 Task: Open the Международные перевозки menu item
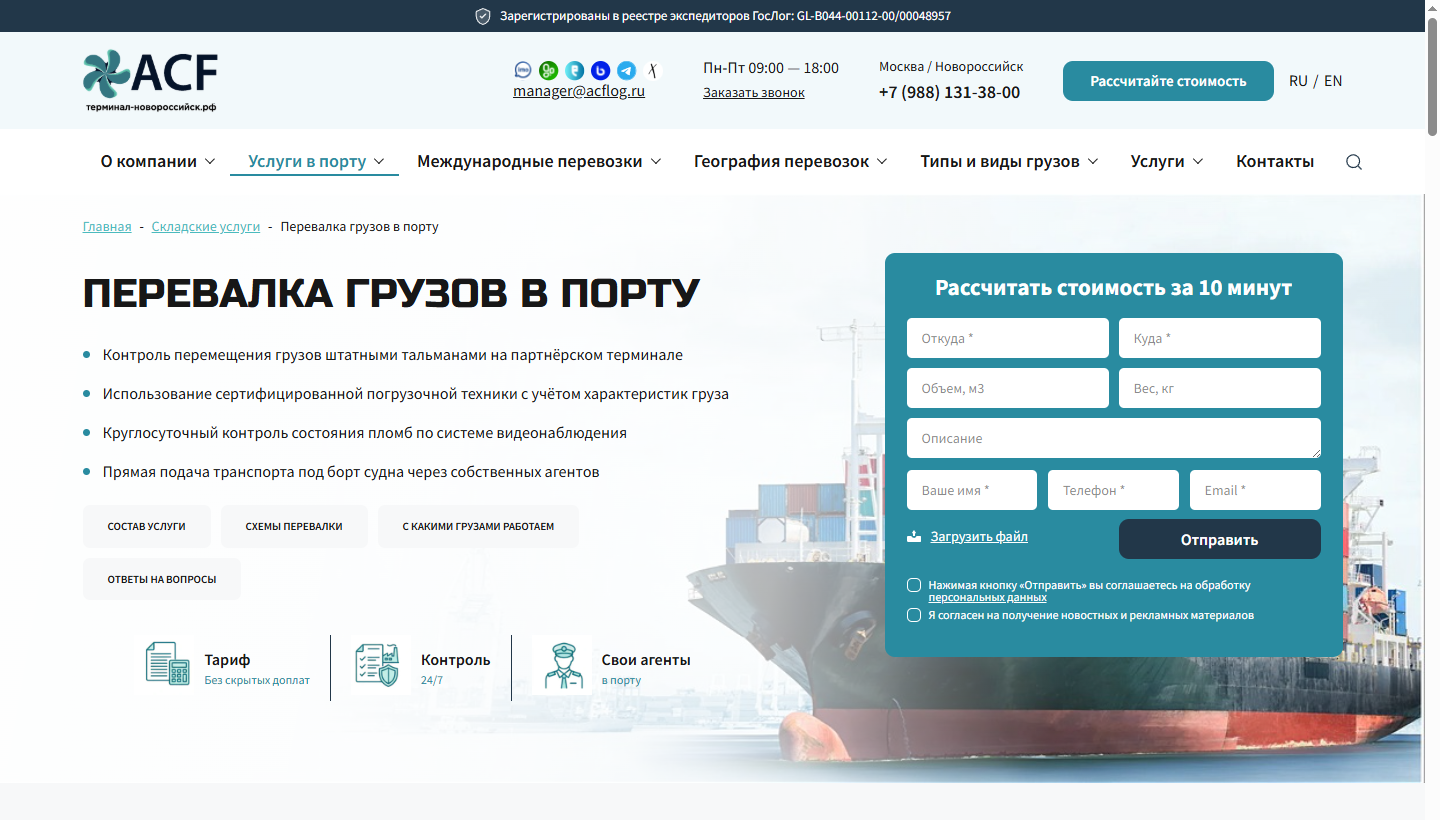click(530, 161)
